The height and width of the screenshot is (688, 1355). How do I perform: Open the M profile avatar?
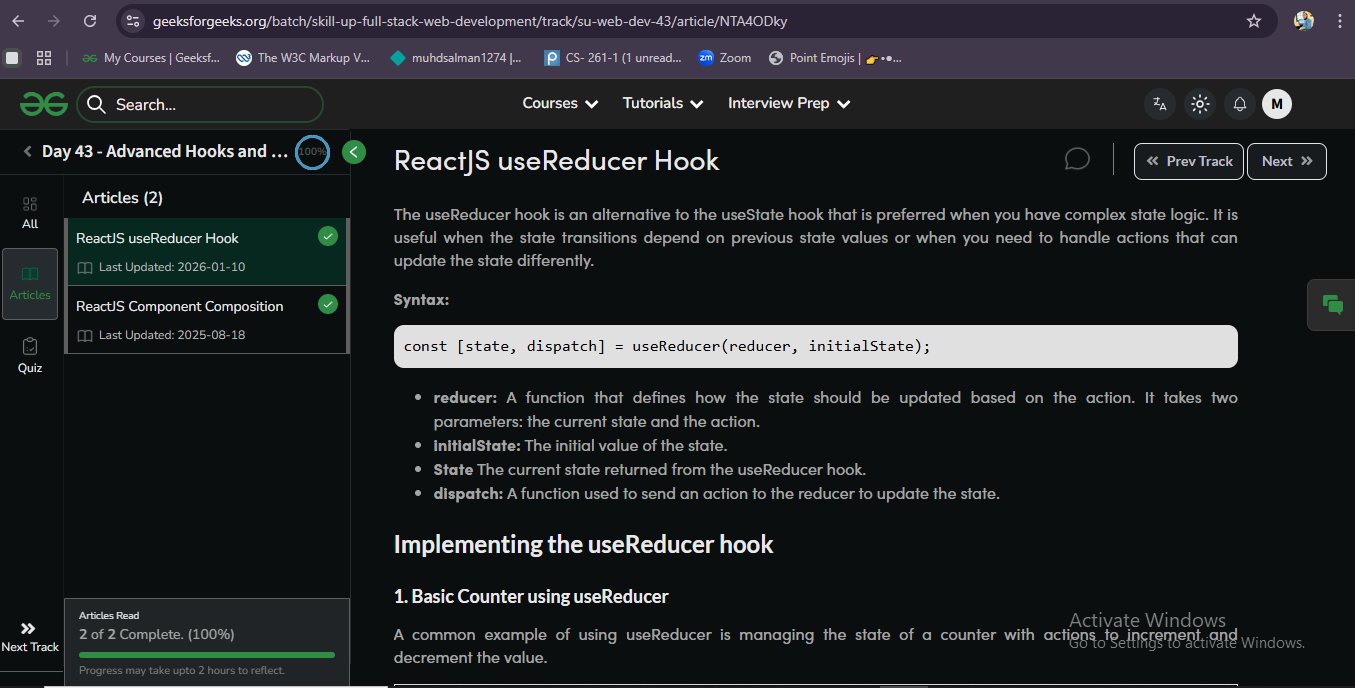coord(1277,104)
